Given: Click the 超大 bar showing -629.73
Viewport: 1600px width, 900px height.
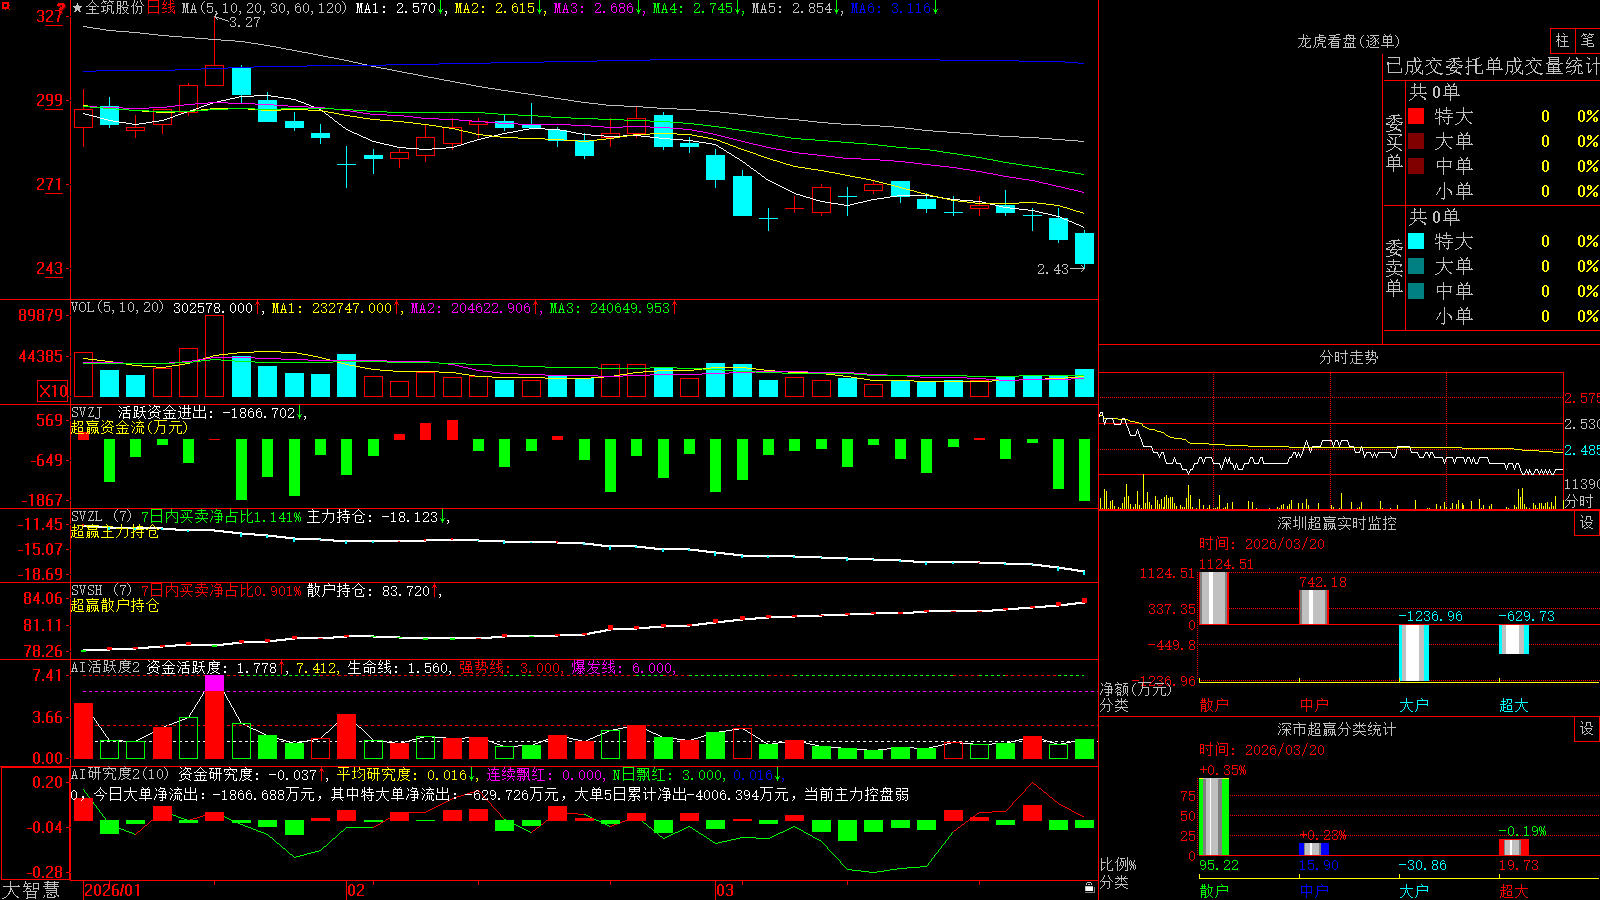Looking at the screenshot, I should pyautogui.click(x=1513, y=639).
